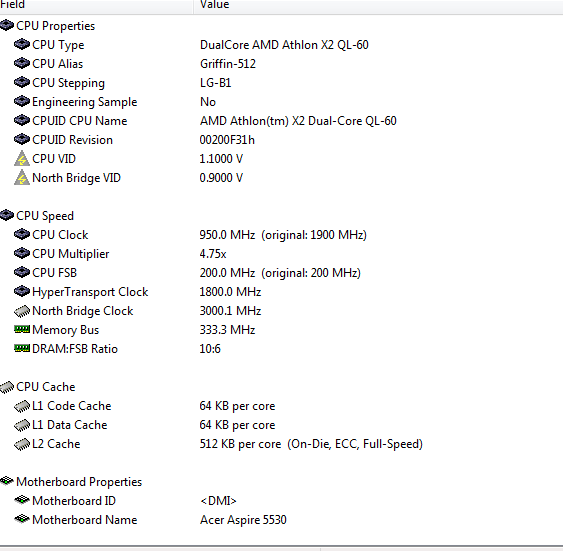Select the L1 Data Cache row

(x=282, y=425)
